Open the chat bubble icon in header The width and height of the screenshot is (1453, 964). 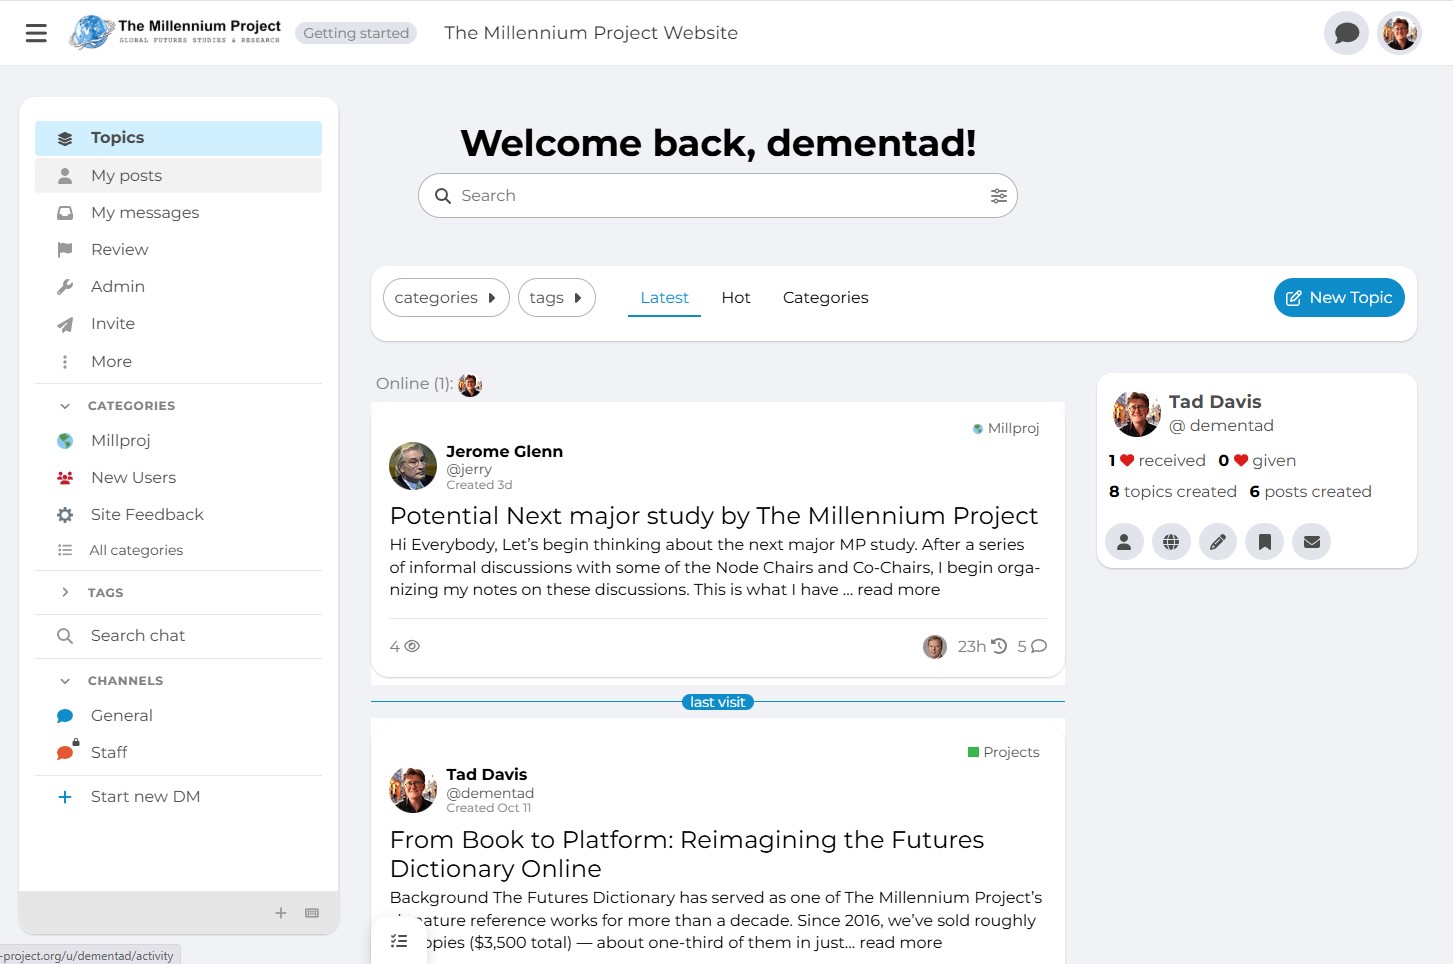(x=1346, y=33)
